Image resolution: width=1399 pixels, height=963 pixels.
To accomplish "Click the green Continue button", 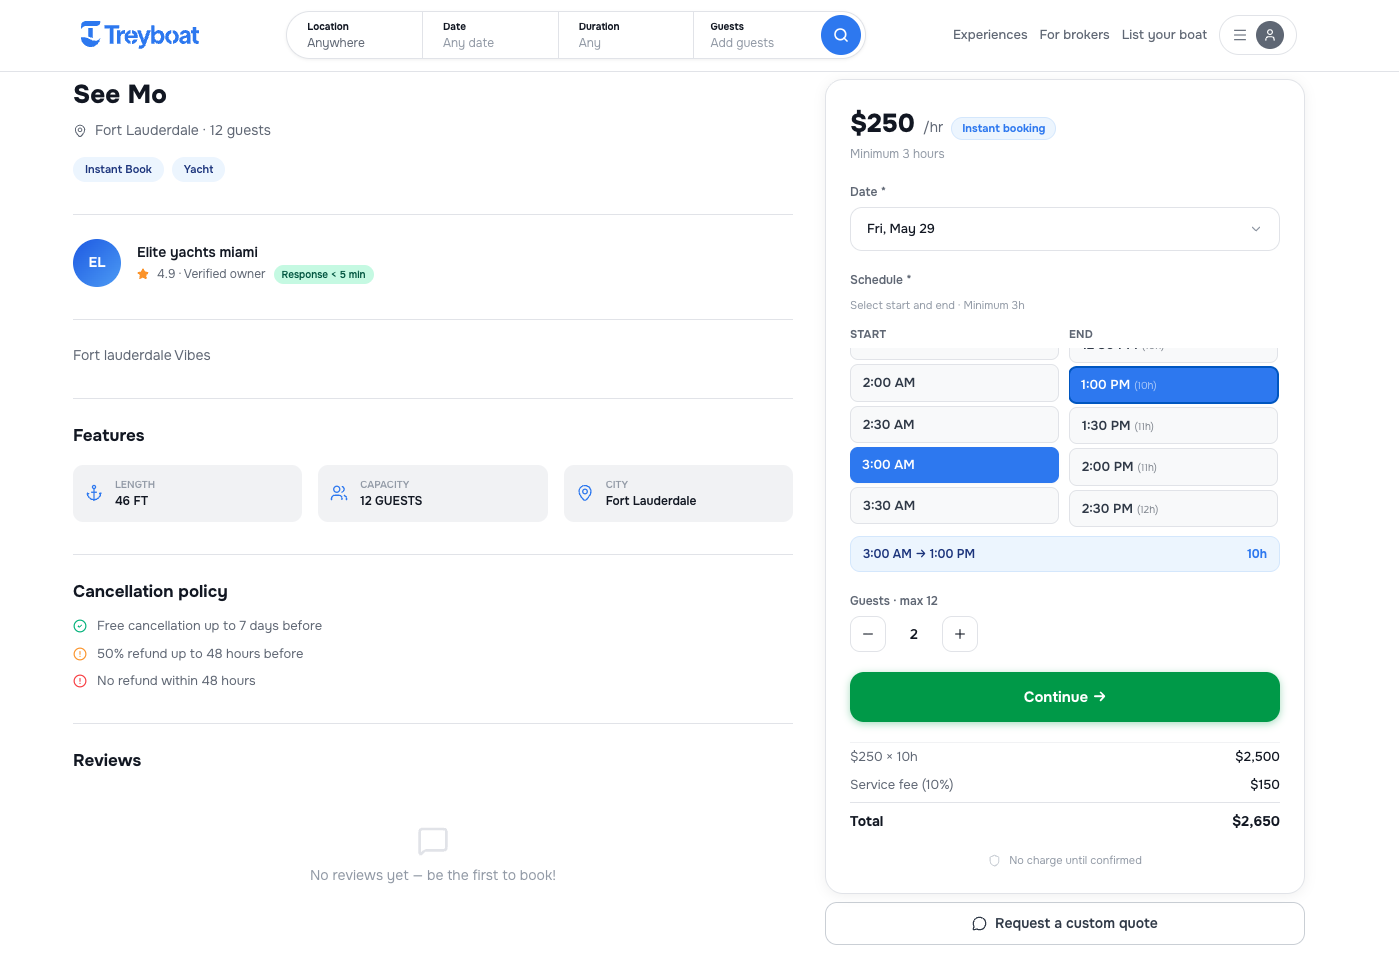I will coord(1065,697).
